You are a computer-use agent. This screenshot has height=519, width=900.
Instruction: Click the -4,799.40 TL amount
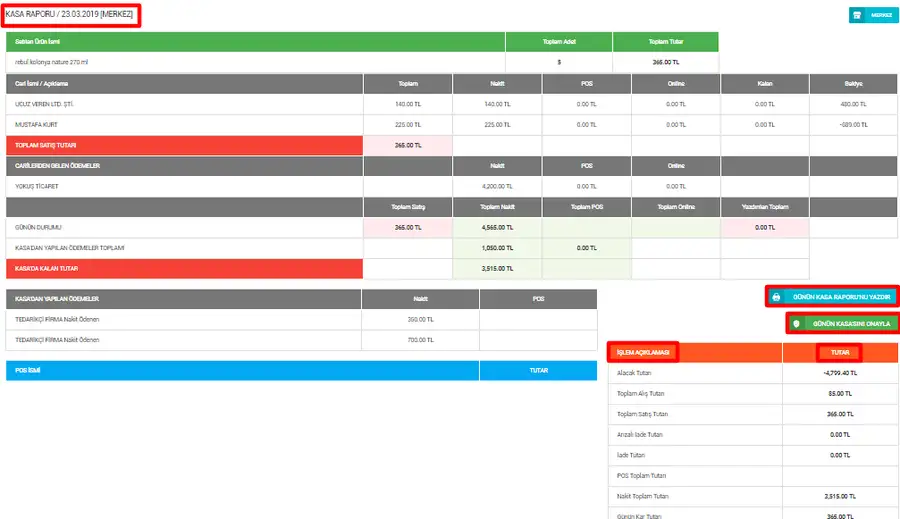840,373
